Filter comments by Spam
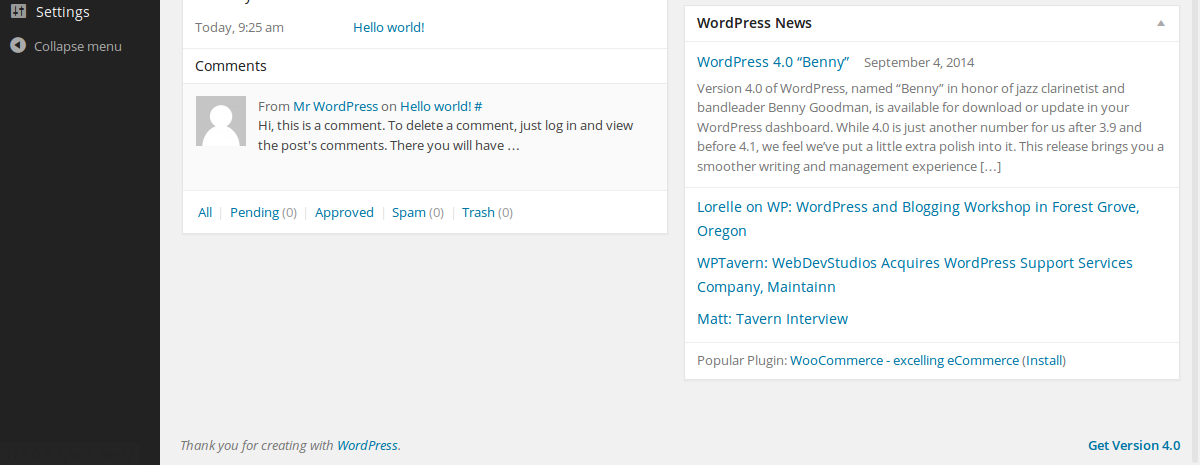 [409, 212]
